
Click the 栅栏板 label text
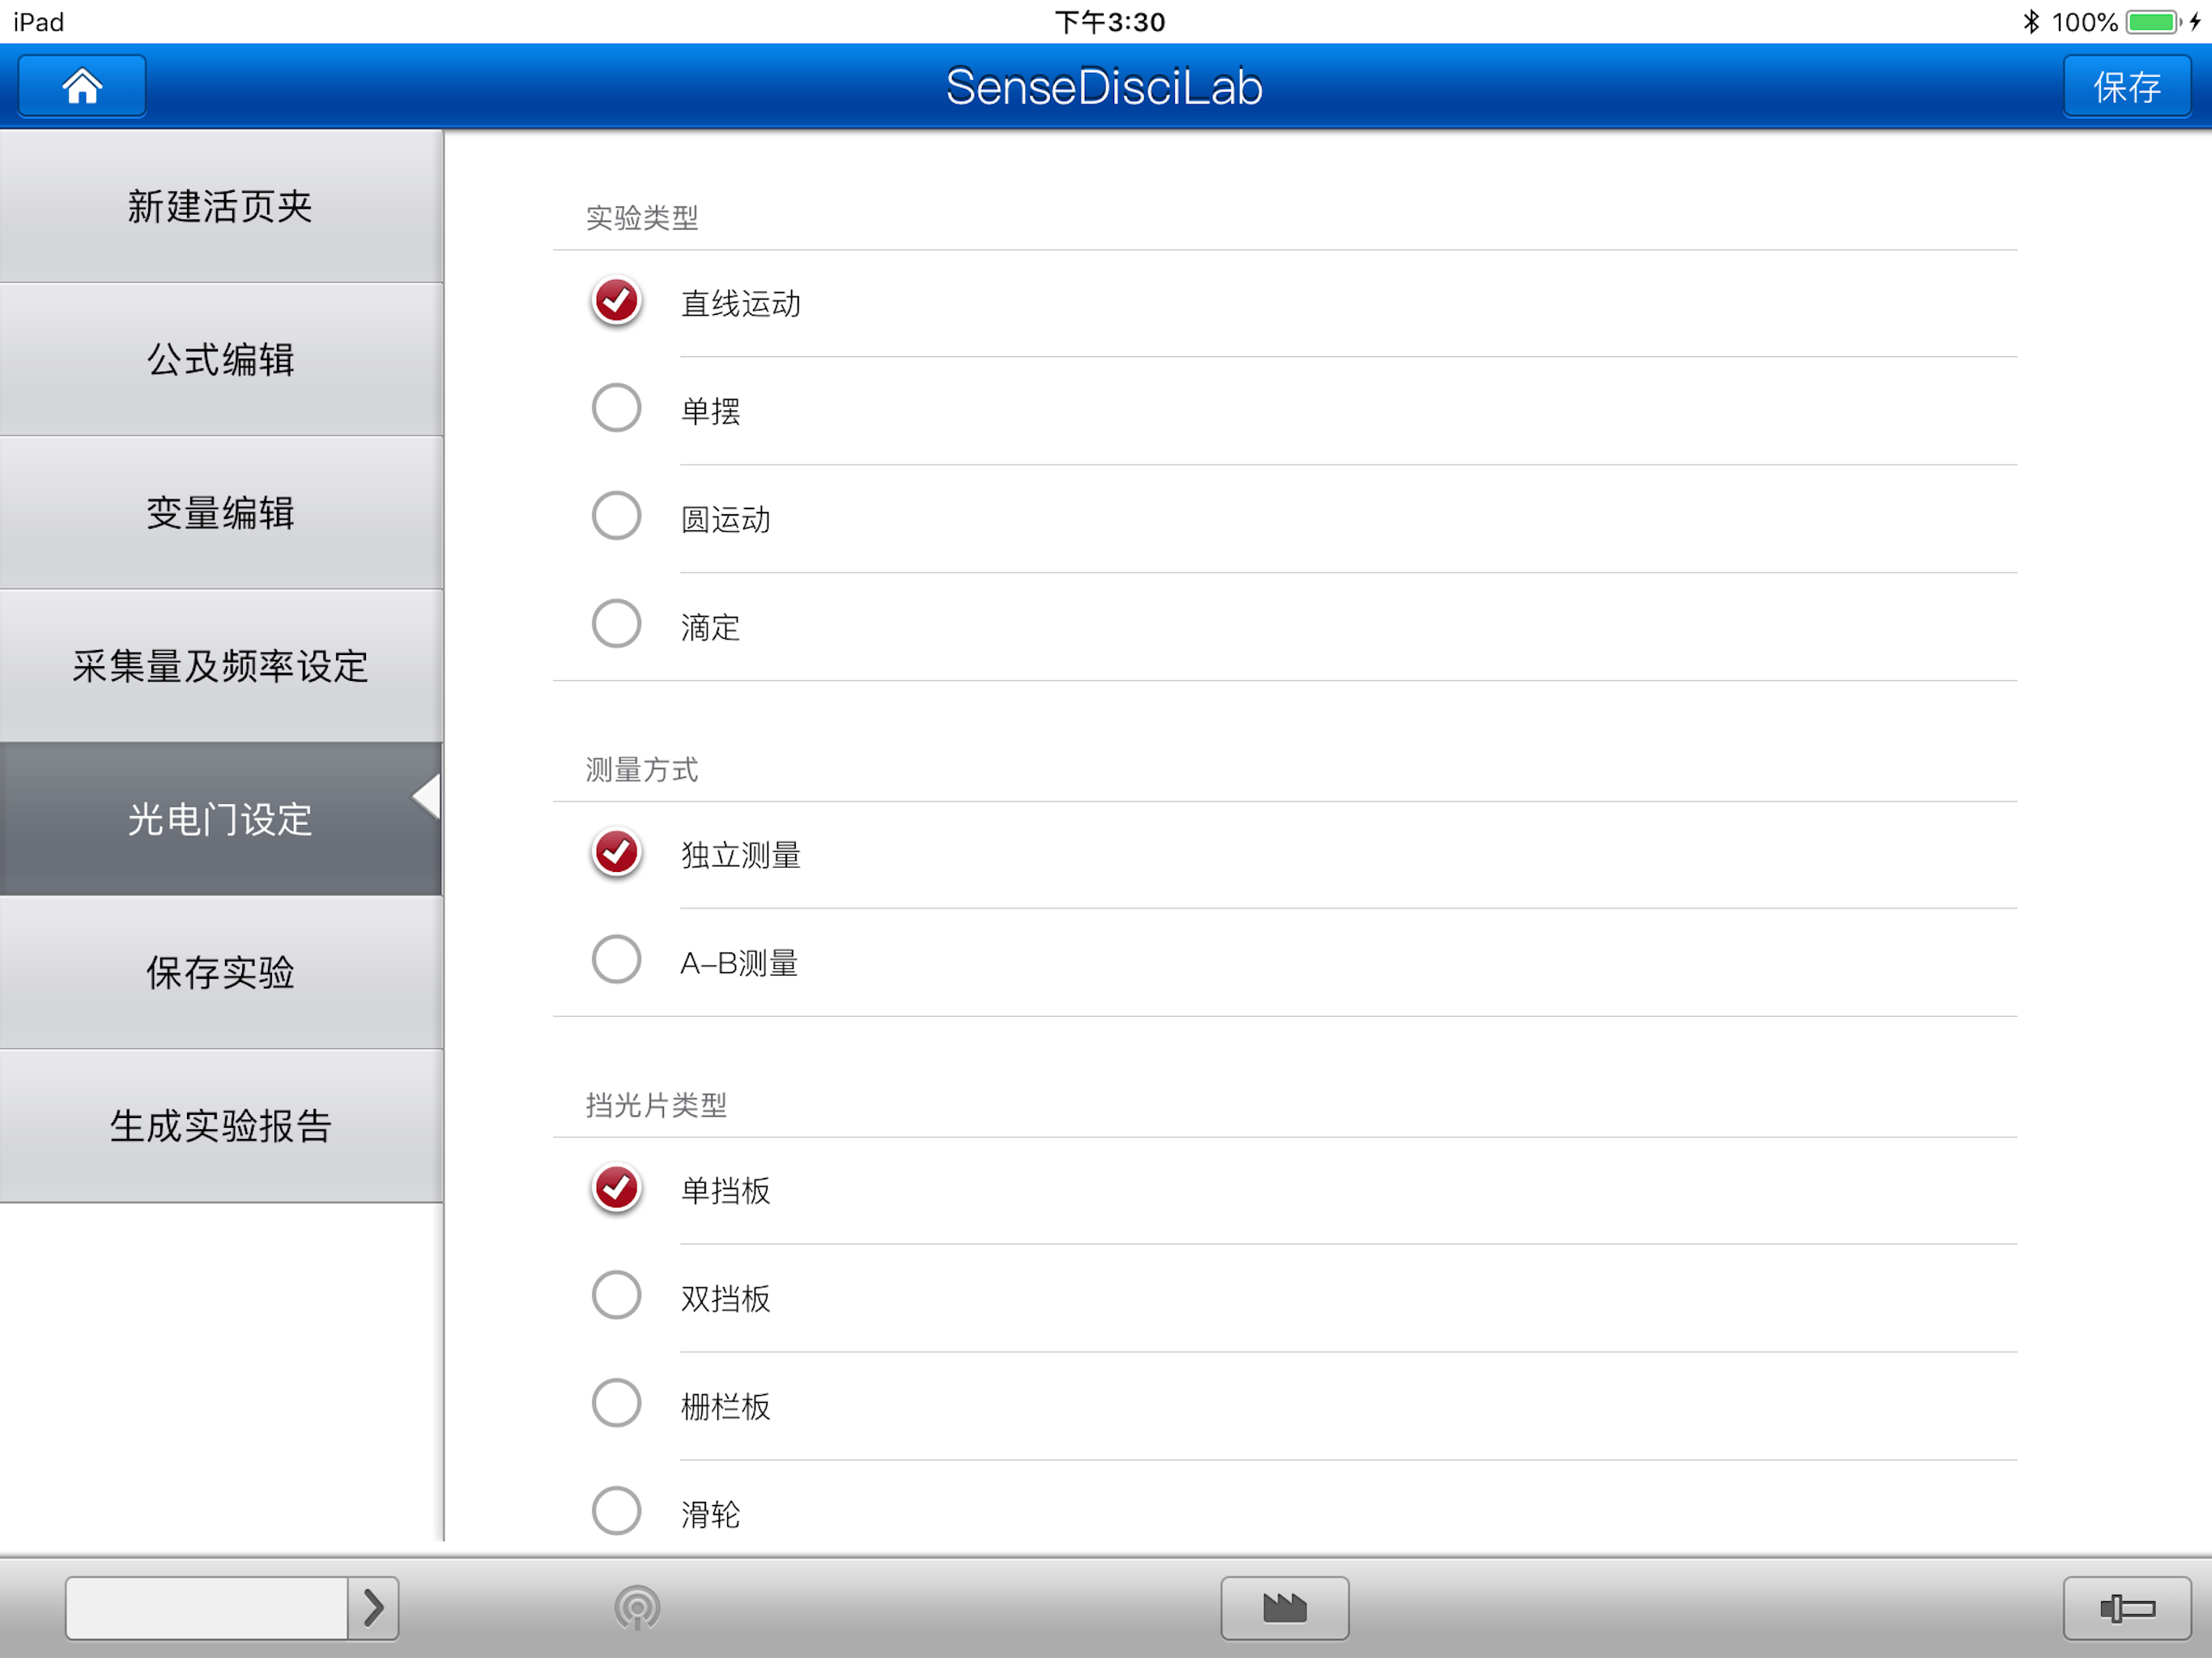coord(726,1407)
